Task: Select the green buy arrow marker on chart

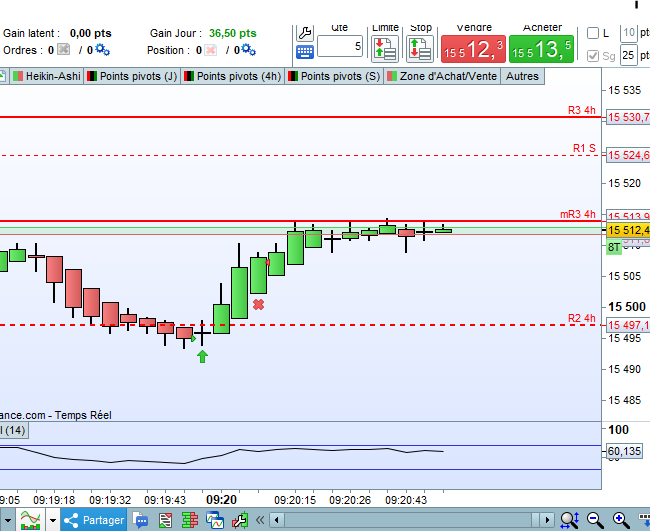Action: tap(202, 356)
